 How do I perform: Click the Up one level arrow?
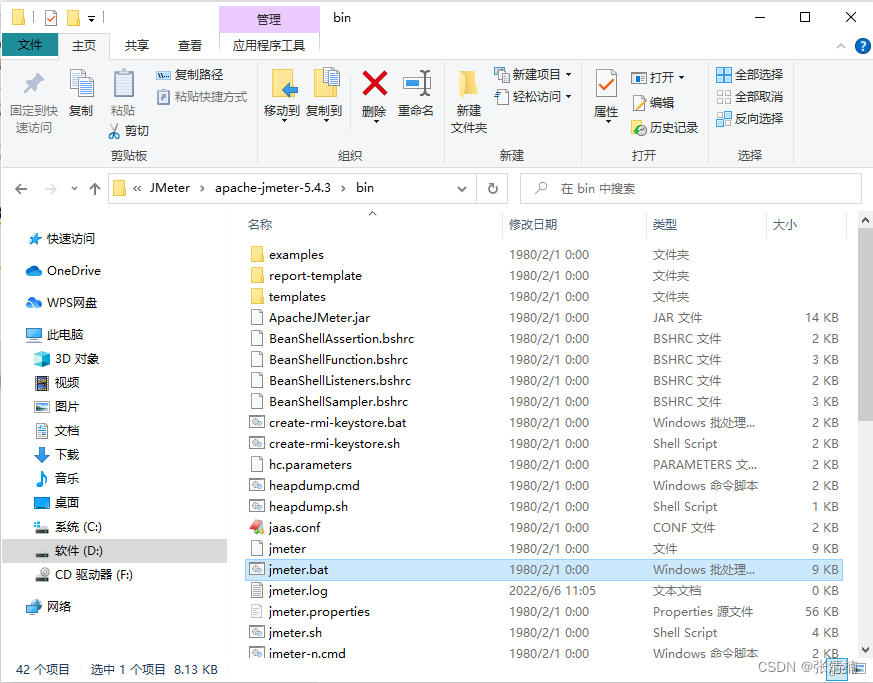pyautogui.click(x=95, y=189)
